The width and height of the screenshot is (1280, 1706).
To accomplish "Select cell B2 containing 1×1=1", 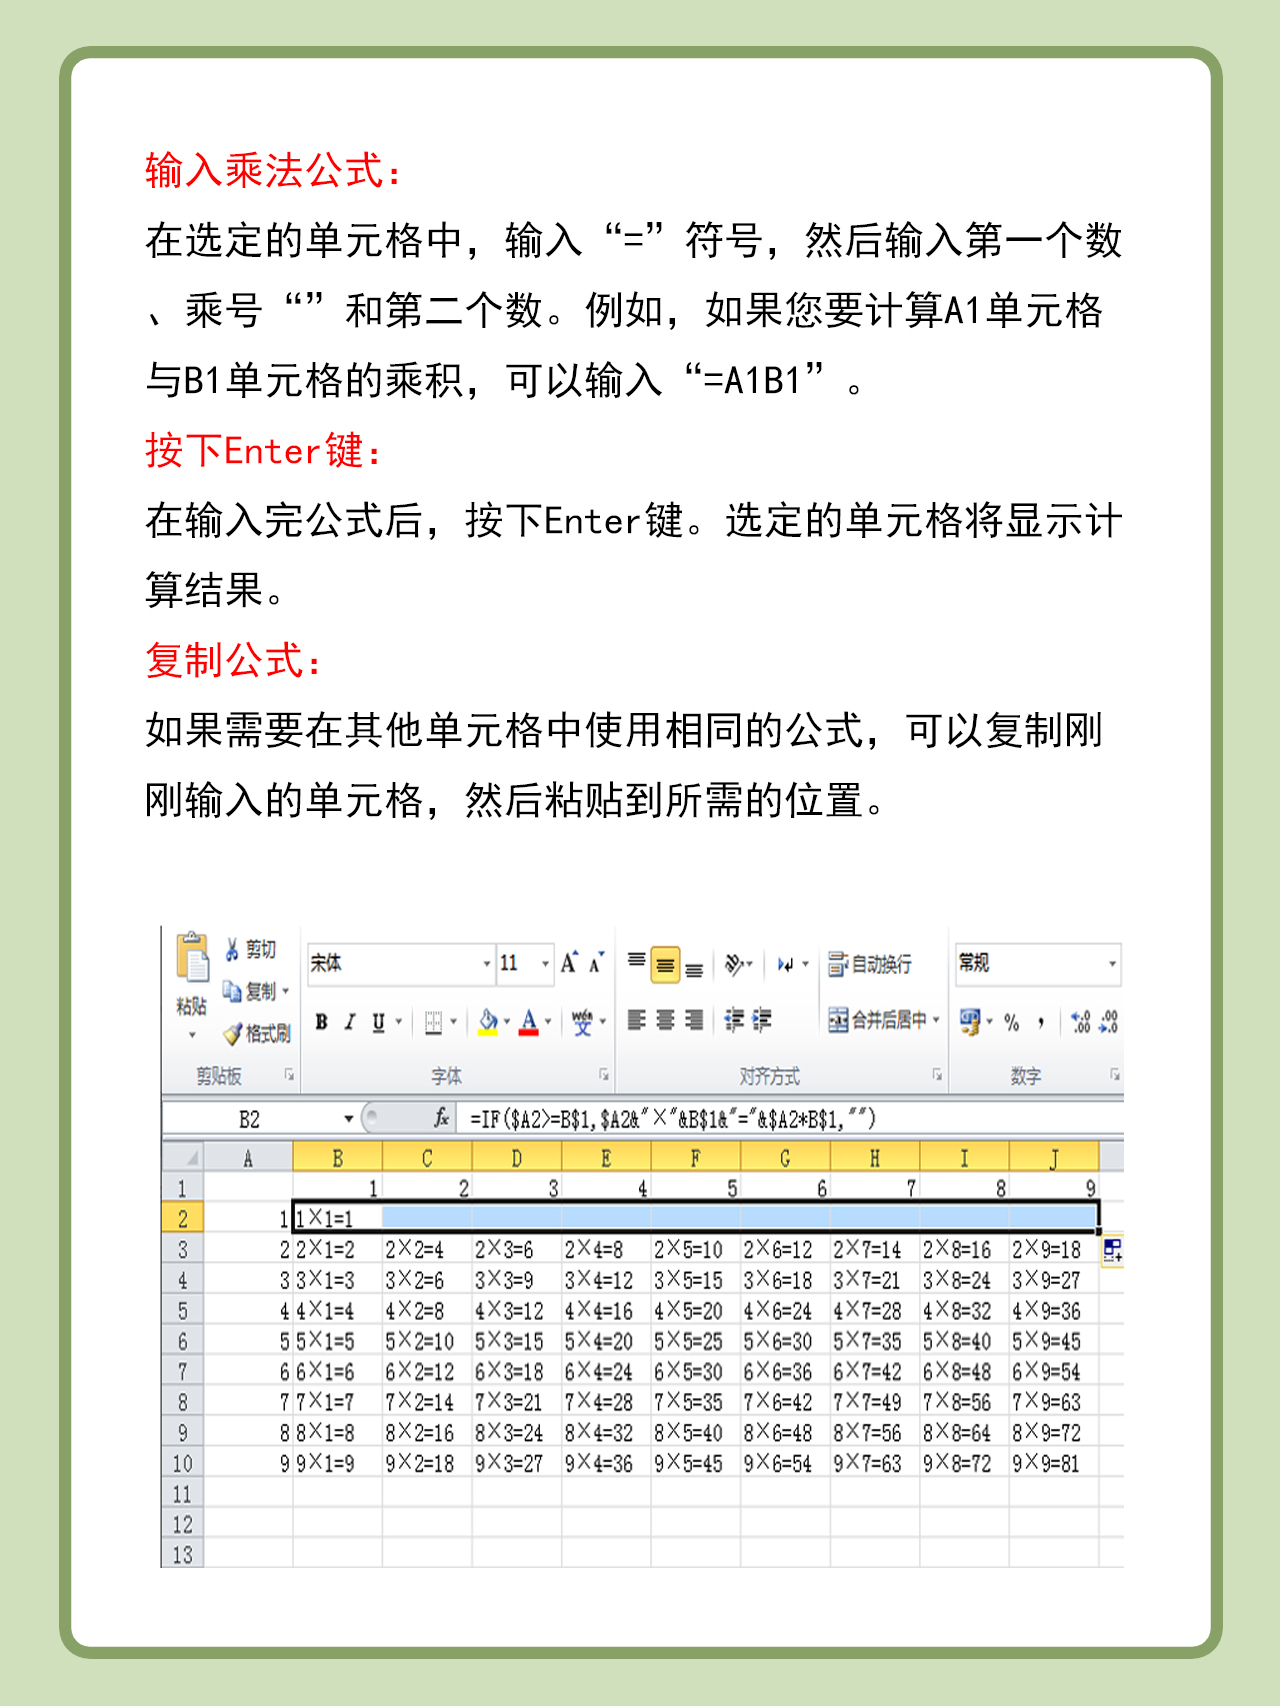I will (x=337, y=1218).
